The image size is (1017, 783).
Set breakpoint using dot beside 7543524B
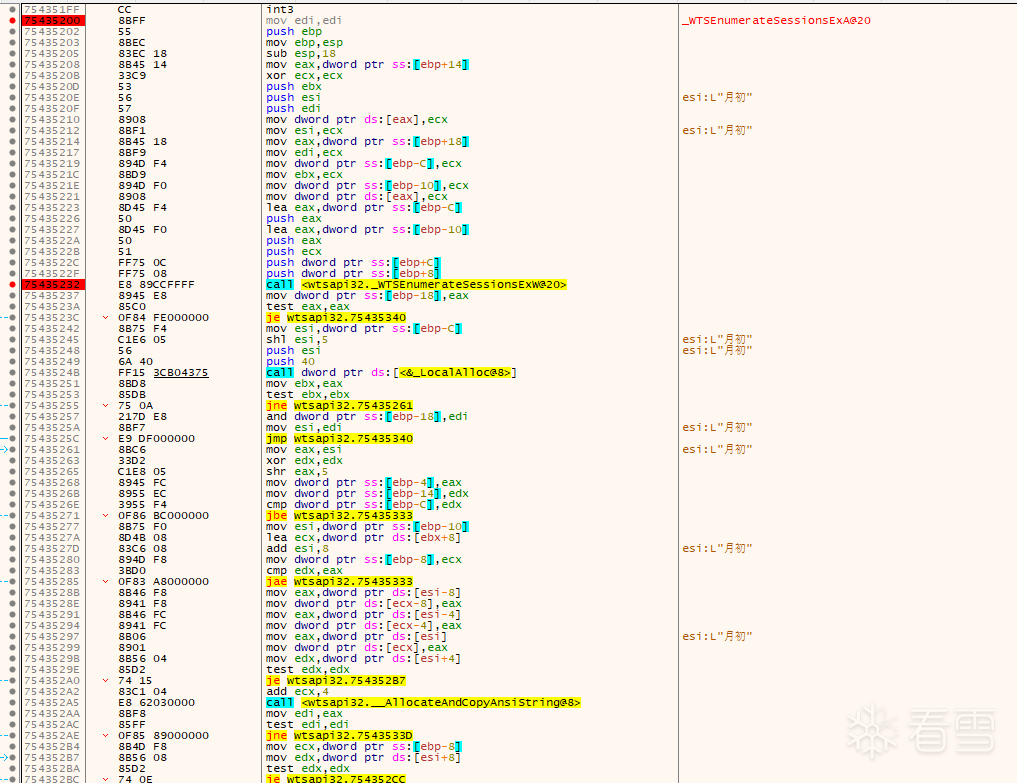(12, 373)
